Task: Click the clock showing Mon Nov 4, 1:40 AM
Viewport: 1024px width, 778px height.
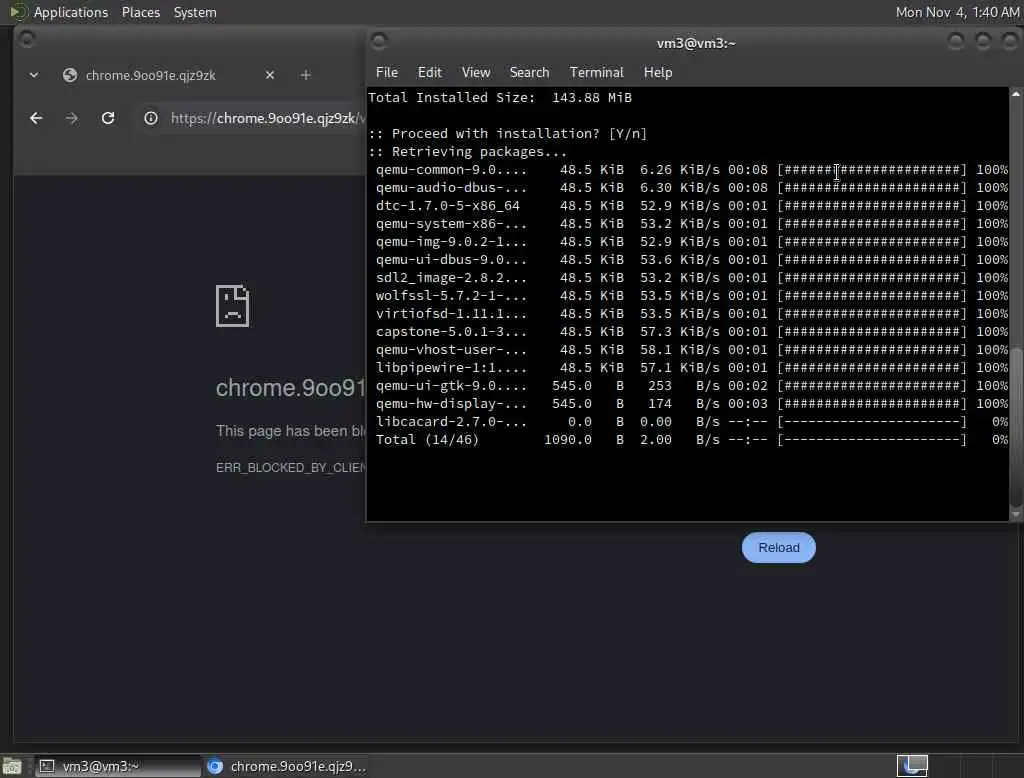Action: [x=957, y=12]
